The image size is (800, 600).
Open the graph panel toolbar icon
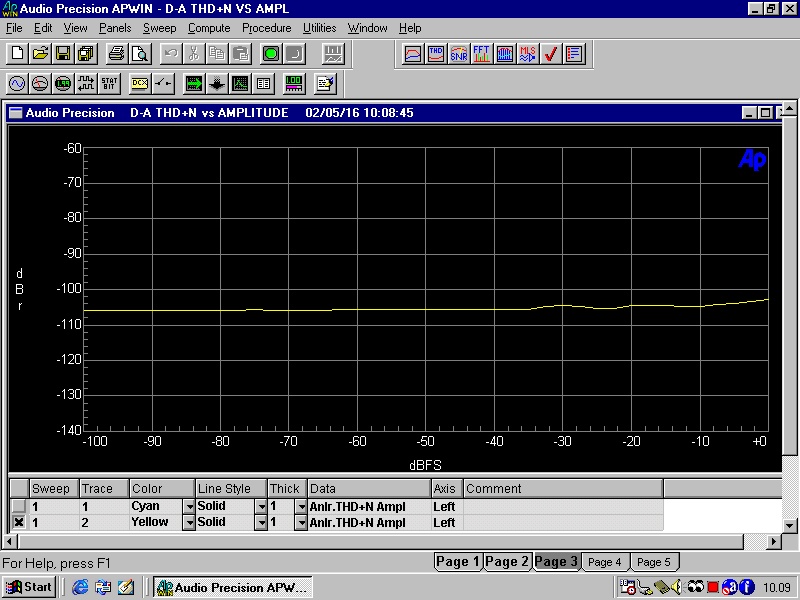click(334, 54)
